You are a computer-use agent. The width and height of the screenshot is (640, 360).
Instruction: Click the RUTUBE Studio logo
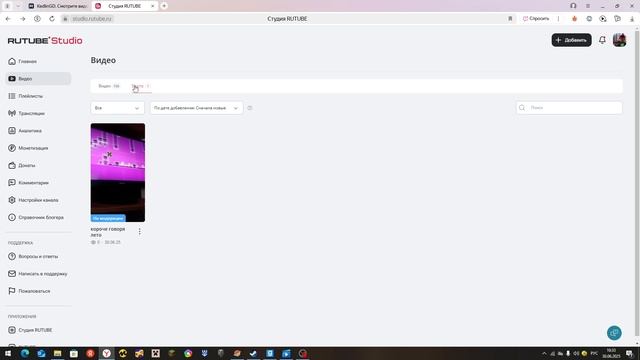45,40
